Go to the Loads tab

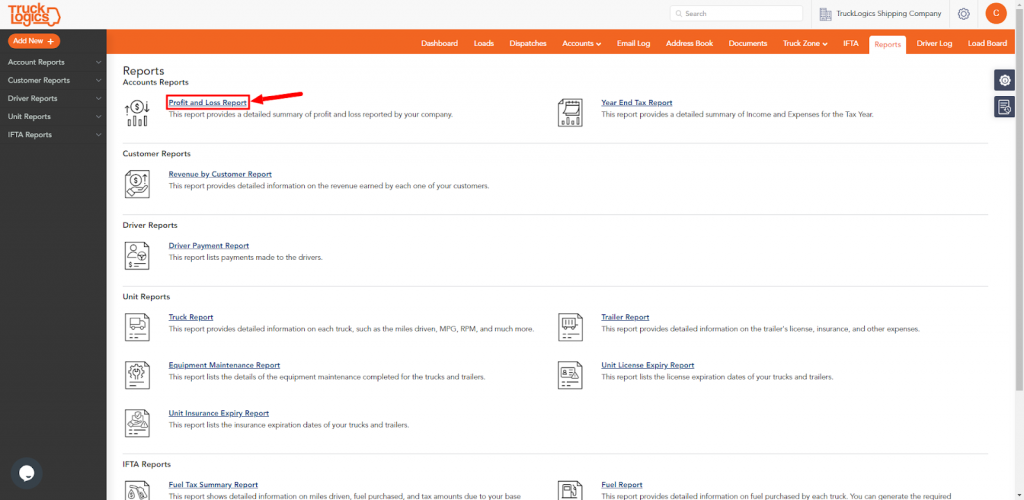pyautogui.click(x=484, y=44)
